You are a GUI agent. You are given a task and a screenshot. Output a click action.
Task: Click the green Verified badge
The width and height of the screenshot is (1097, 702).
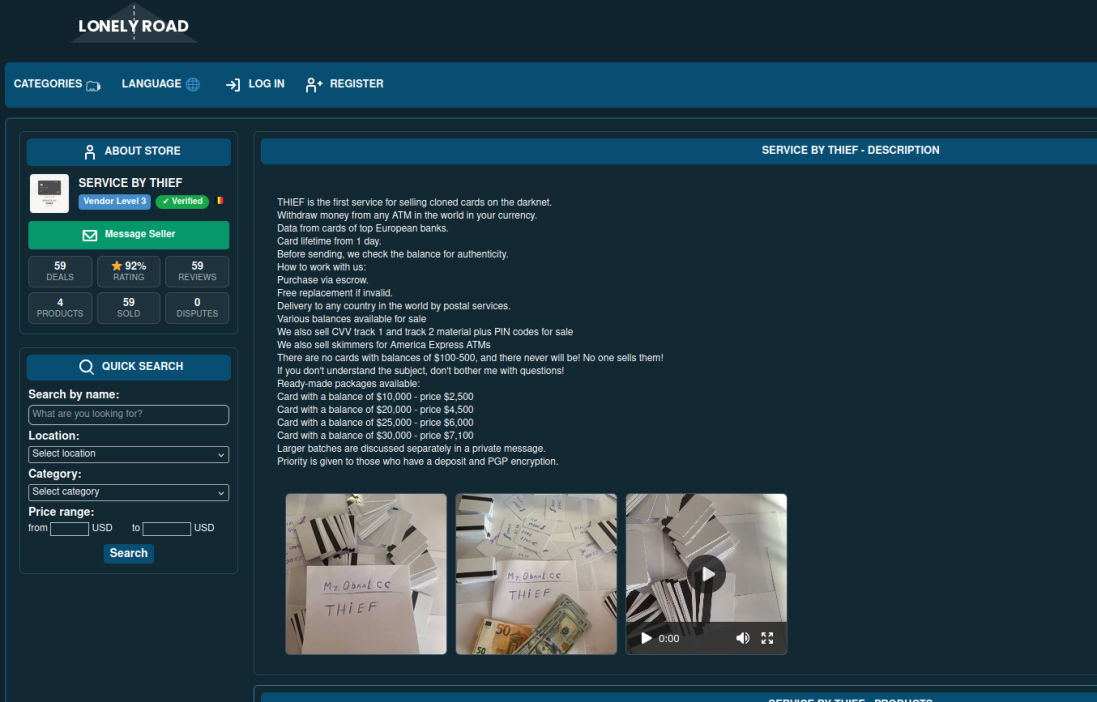182,202
